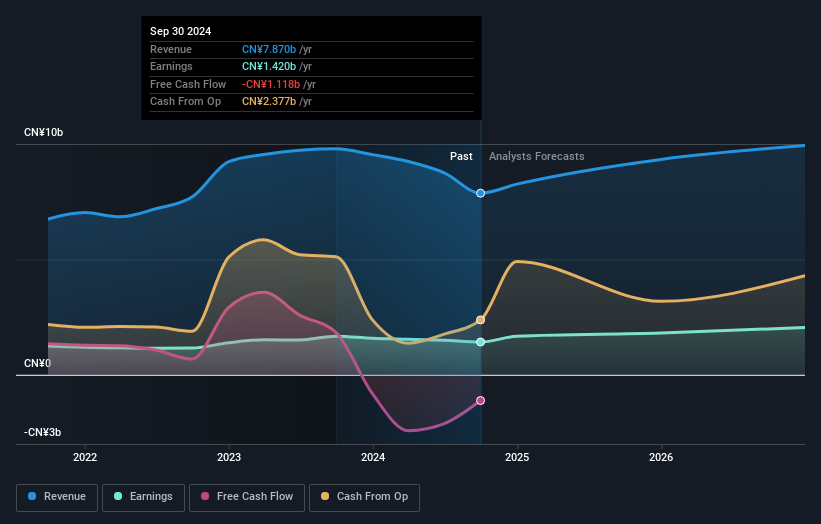Click the -CN¥1.118b free cash flow value
Image resolution: width=821 pixels, height=524 pixels.
coord(271,84)
